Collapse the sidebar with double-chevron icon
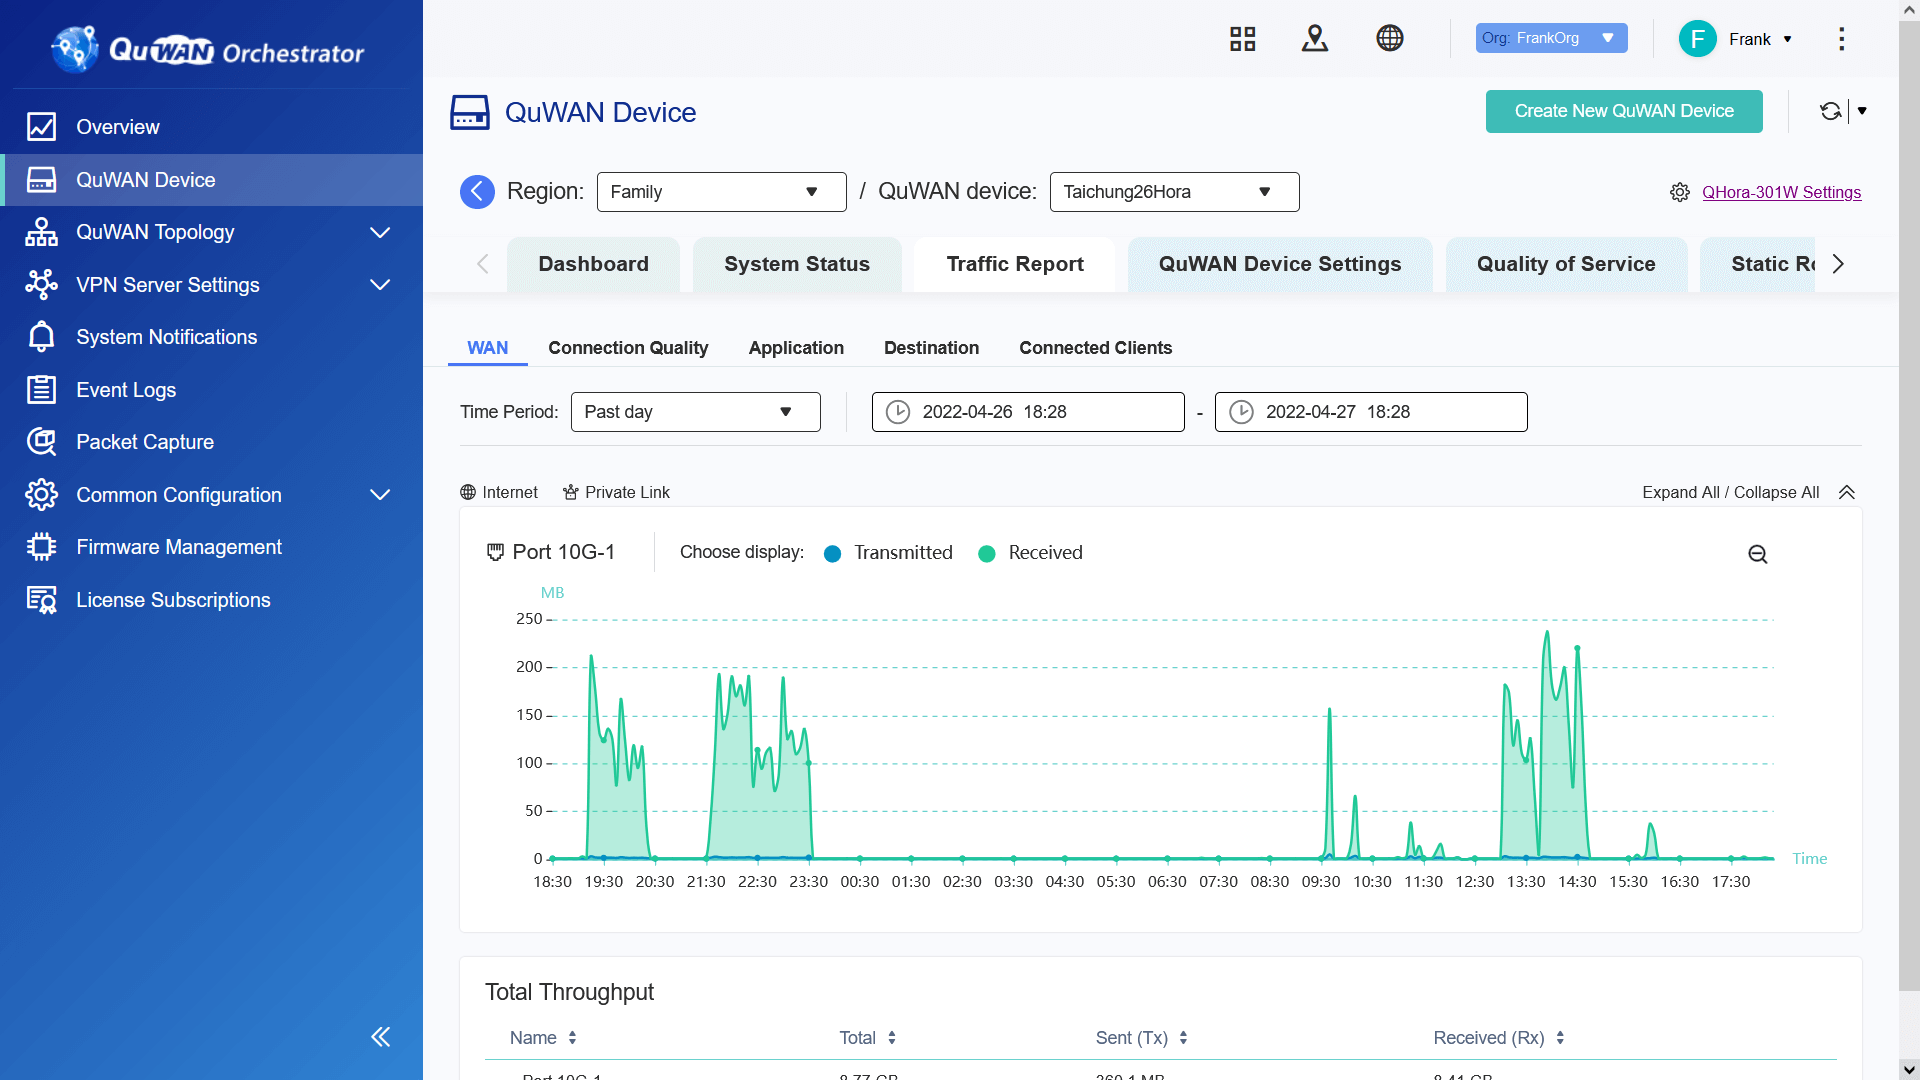 point(380,1036)
